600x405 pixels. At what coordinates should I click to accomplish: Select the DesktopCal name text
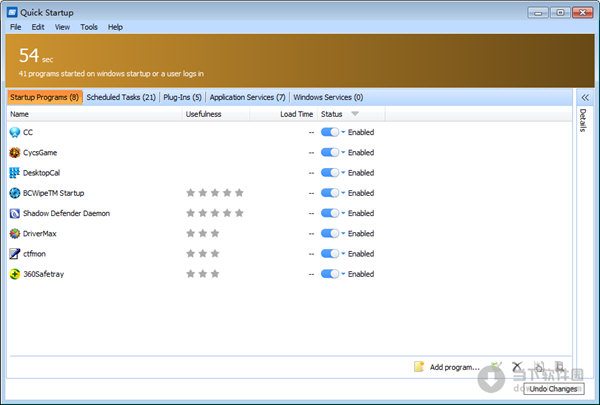41,173
